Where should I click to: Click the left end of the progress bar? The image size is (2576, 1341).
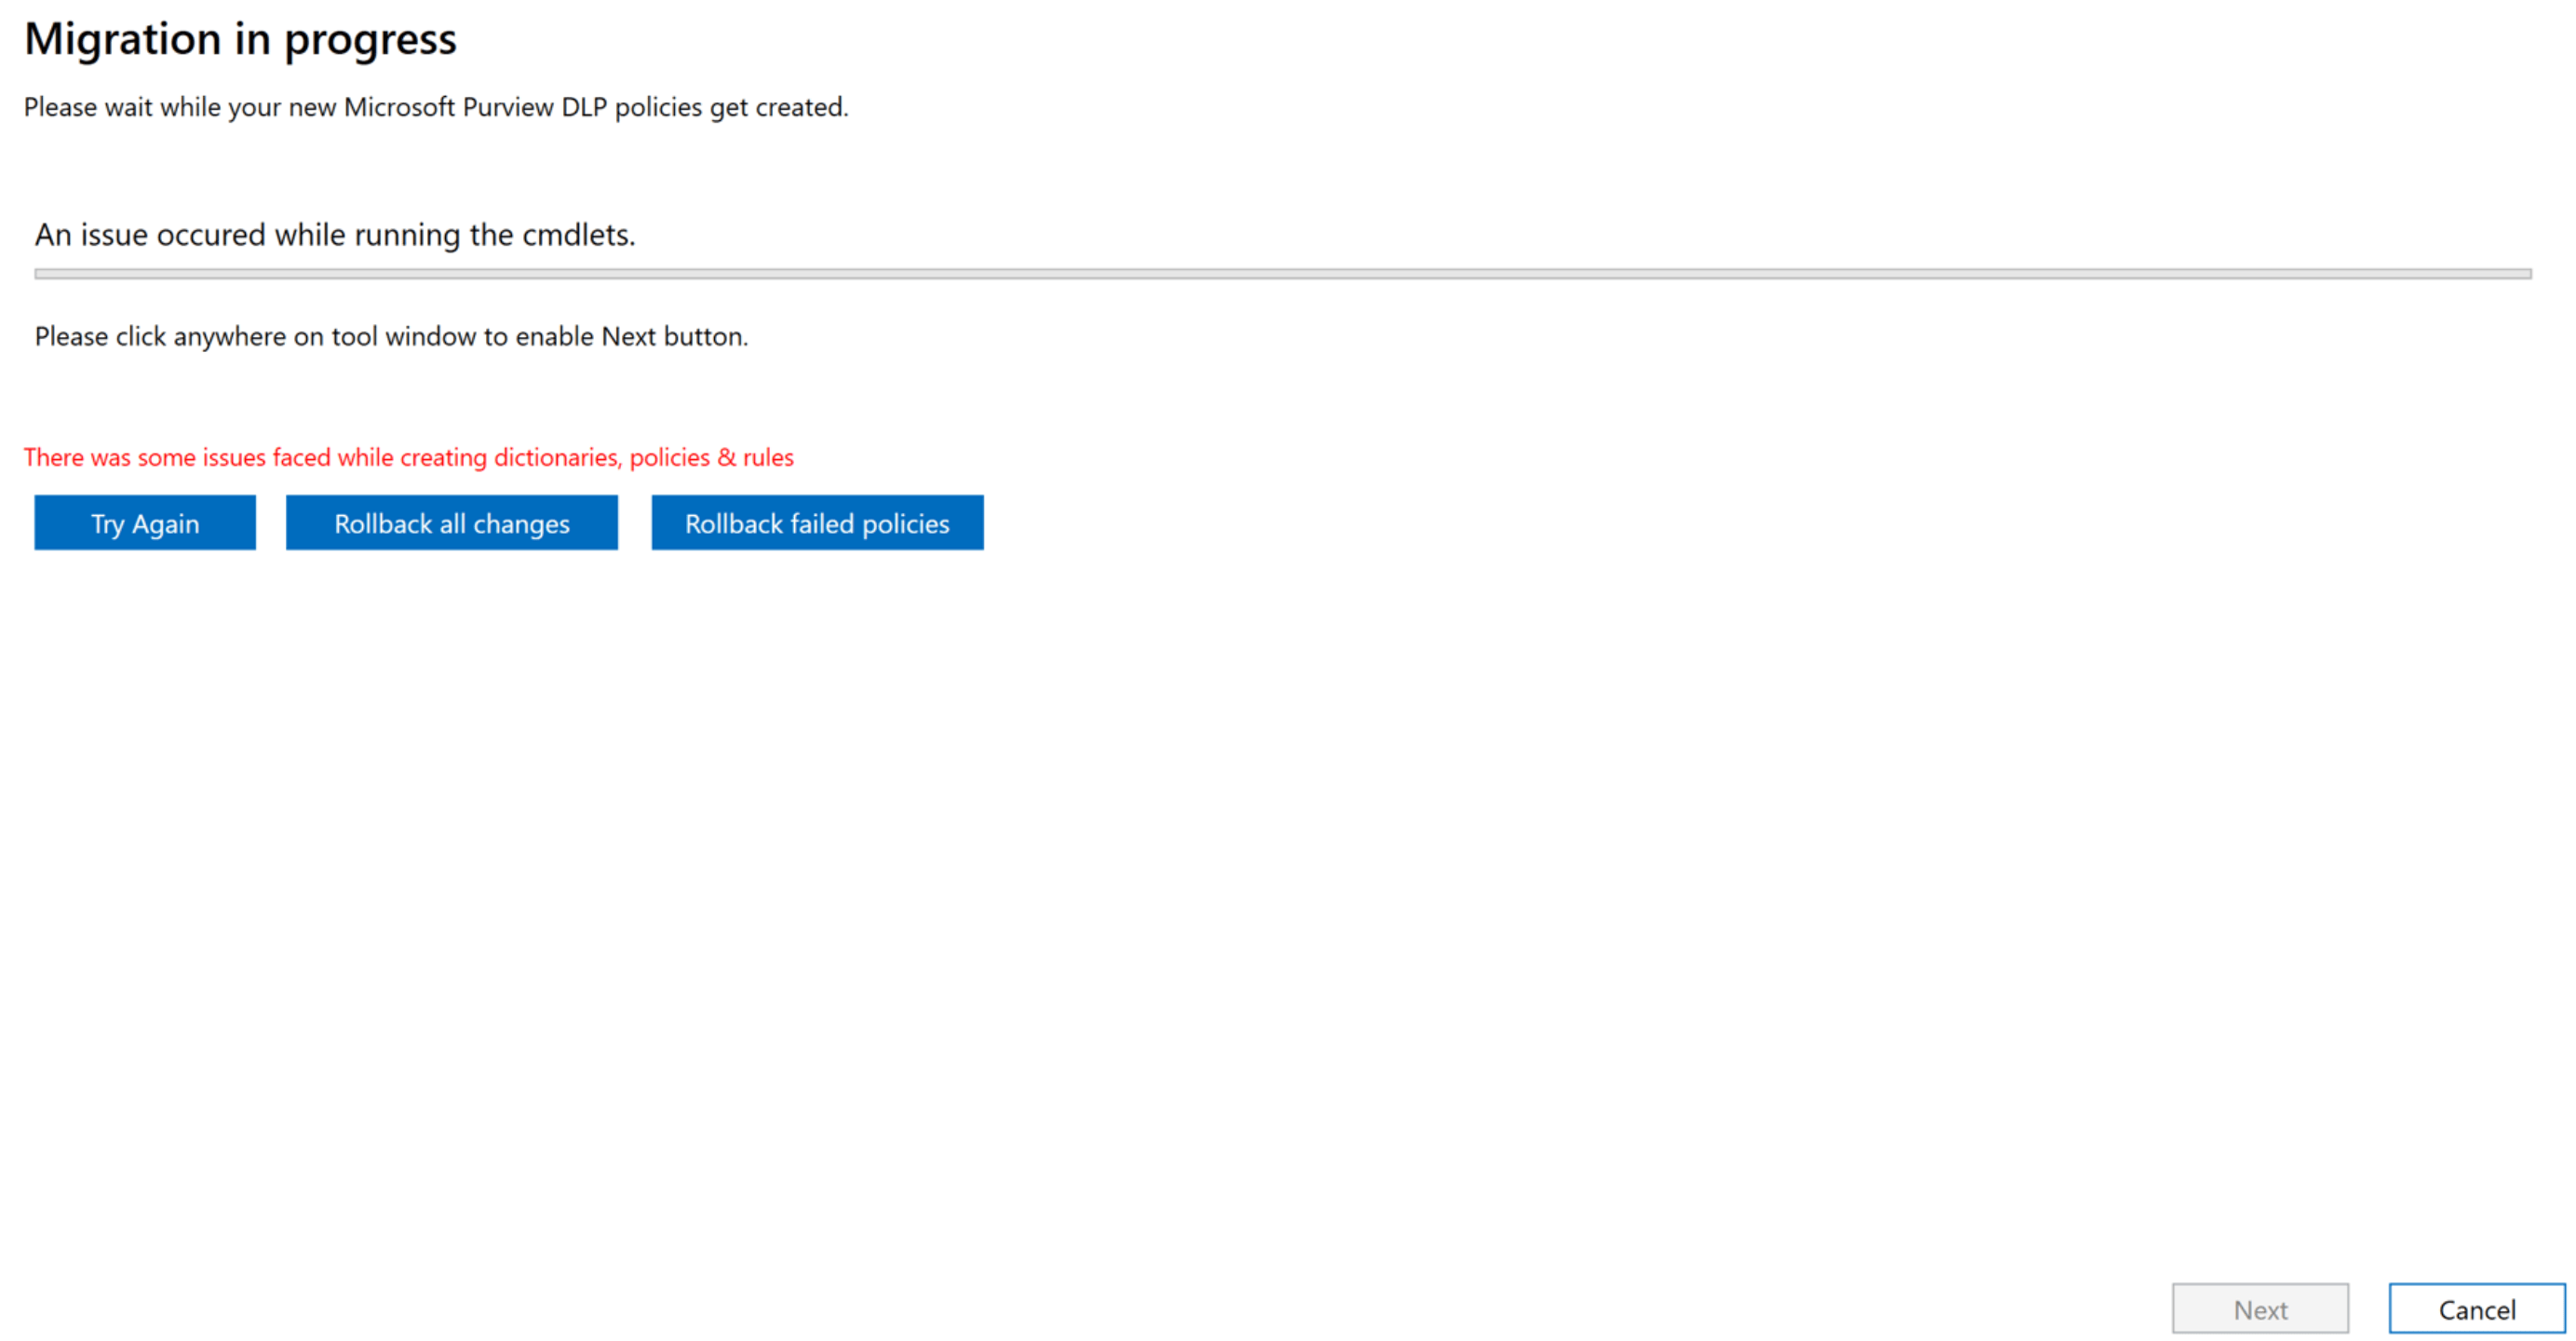(x=60, y=271)
